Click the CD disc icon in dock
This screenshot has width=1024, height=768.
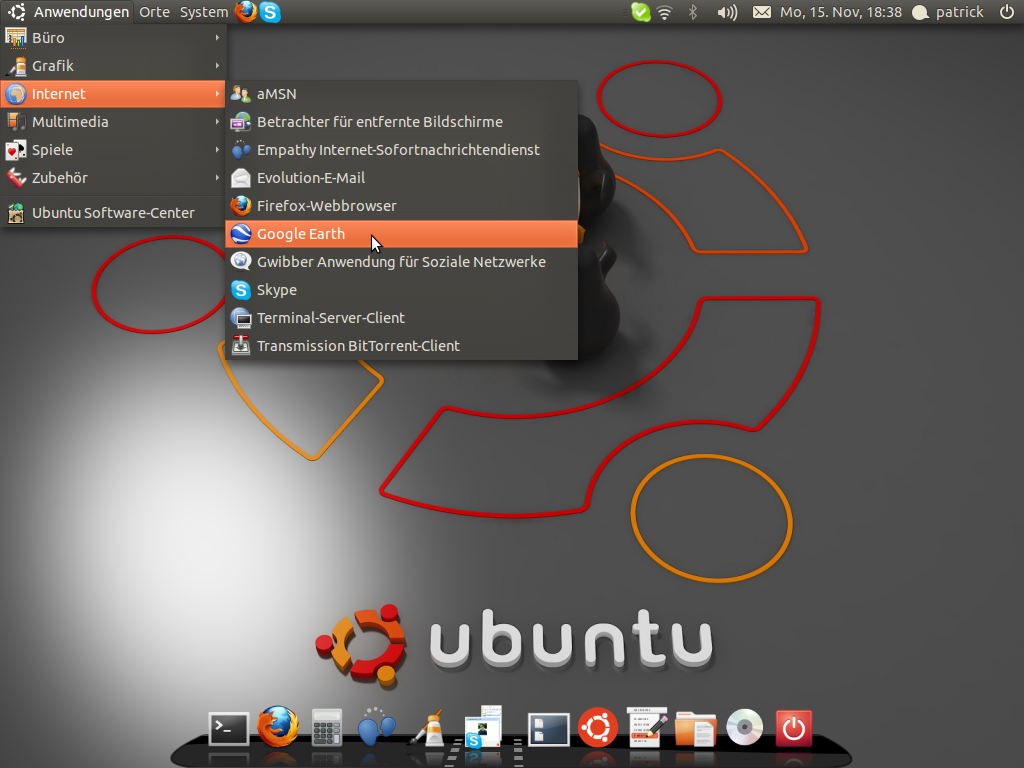744,727
